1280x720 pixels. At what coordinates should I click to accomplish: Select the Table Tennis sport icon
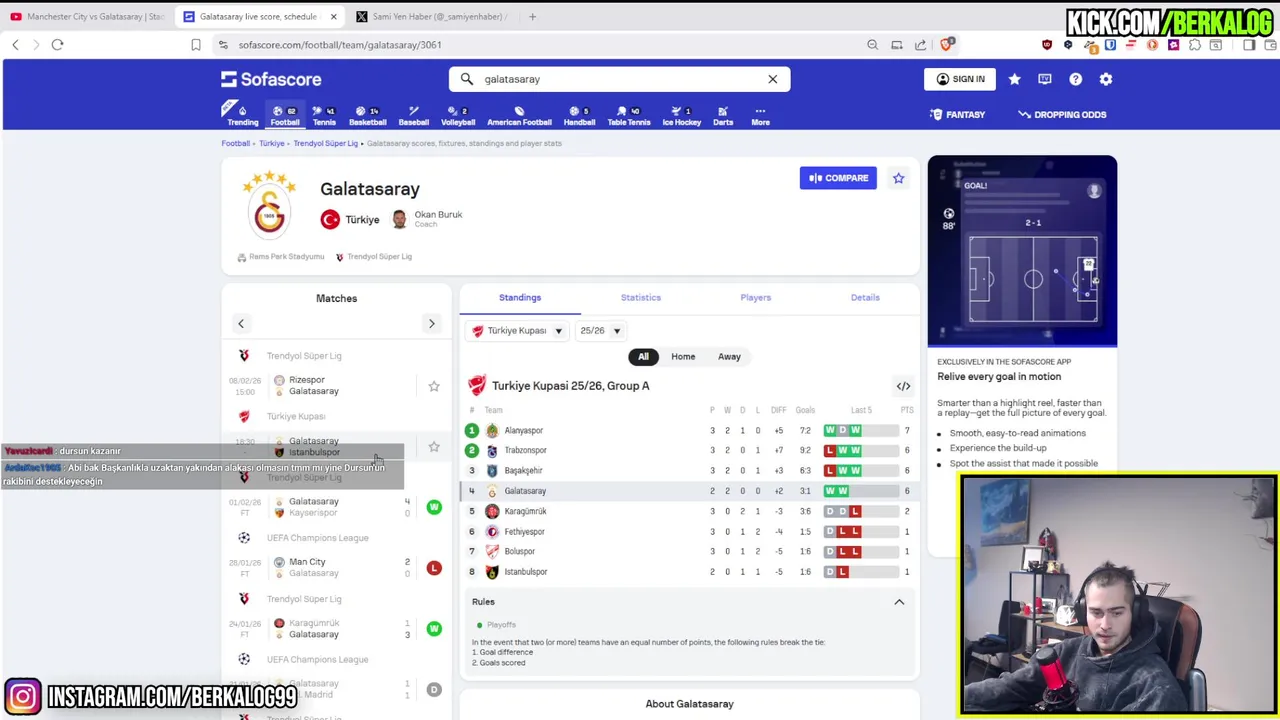pyautogui.click(x=629, y=115)
